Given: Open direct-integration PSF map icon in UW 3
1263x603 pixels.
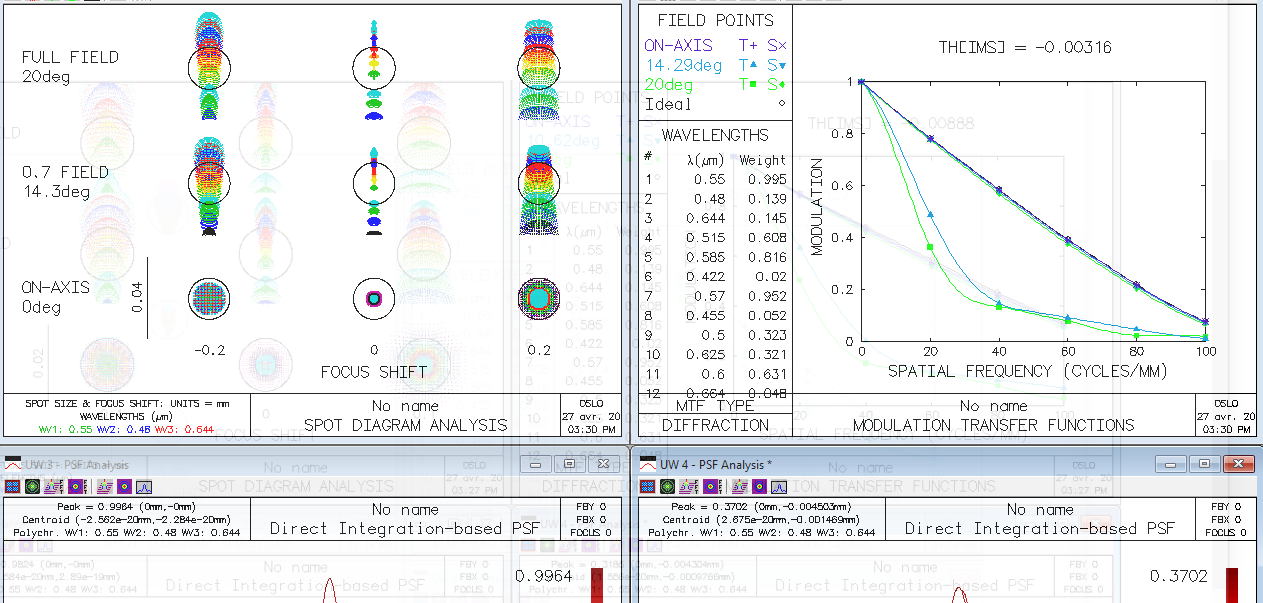Looking at the screenshot, I should 124,486.
